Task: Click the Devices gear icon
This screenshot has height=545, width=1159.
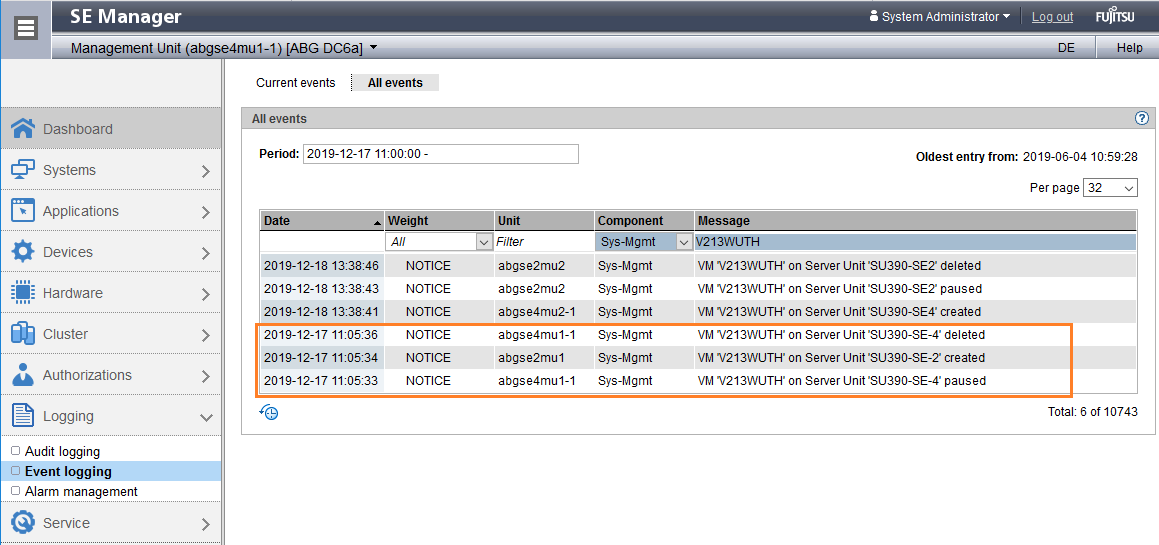Action: 23,252
